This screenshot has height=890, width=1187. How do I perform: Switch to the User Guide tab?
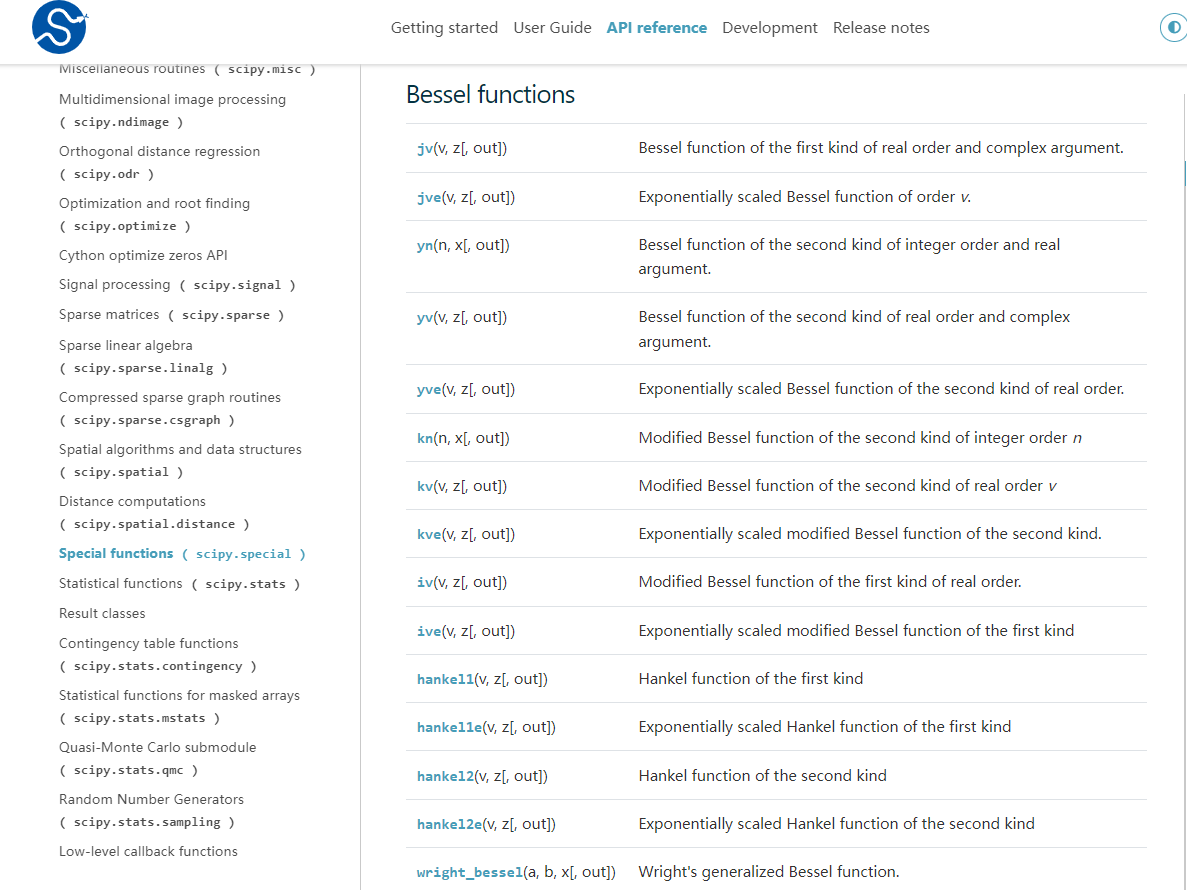552,27
